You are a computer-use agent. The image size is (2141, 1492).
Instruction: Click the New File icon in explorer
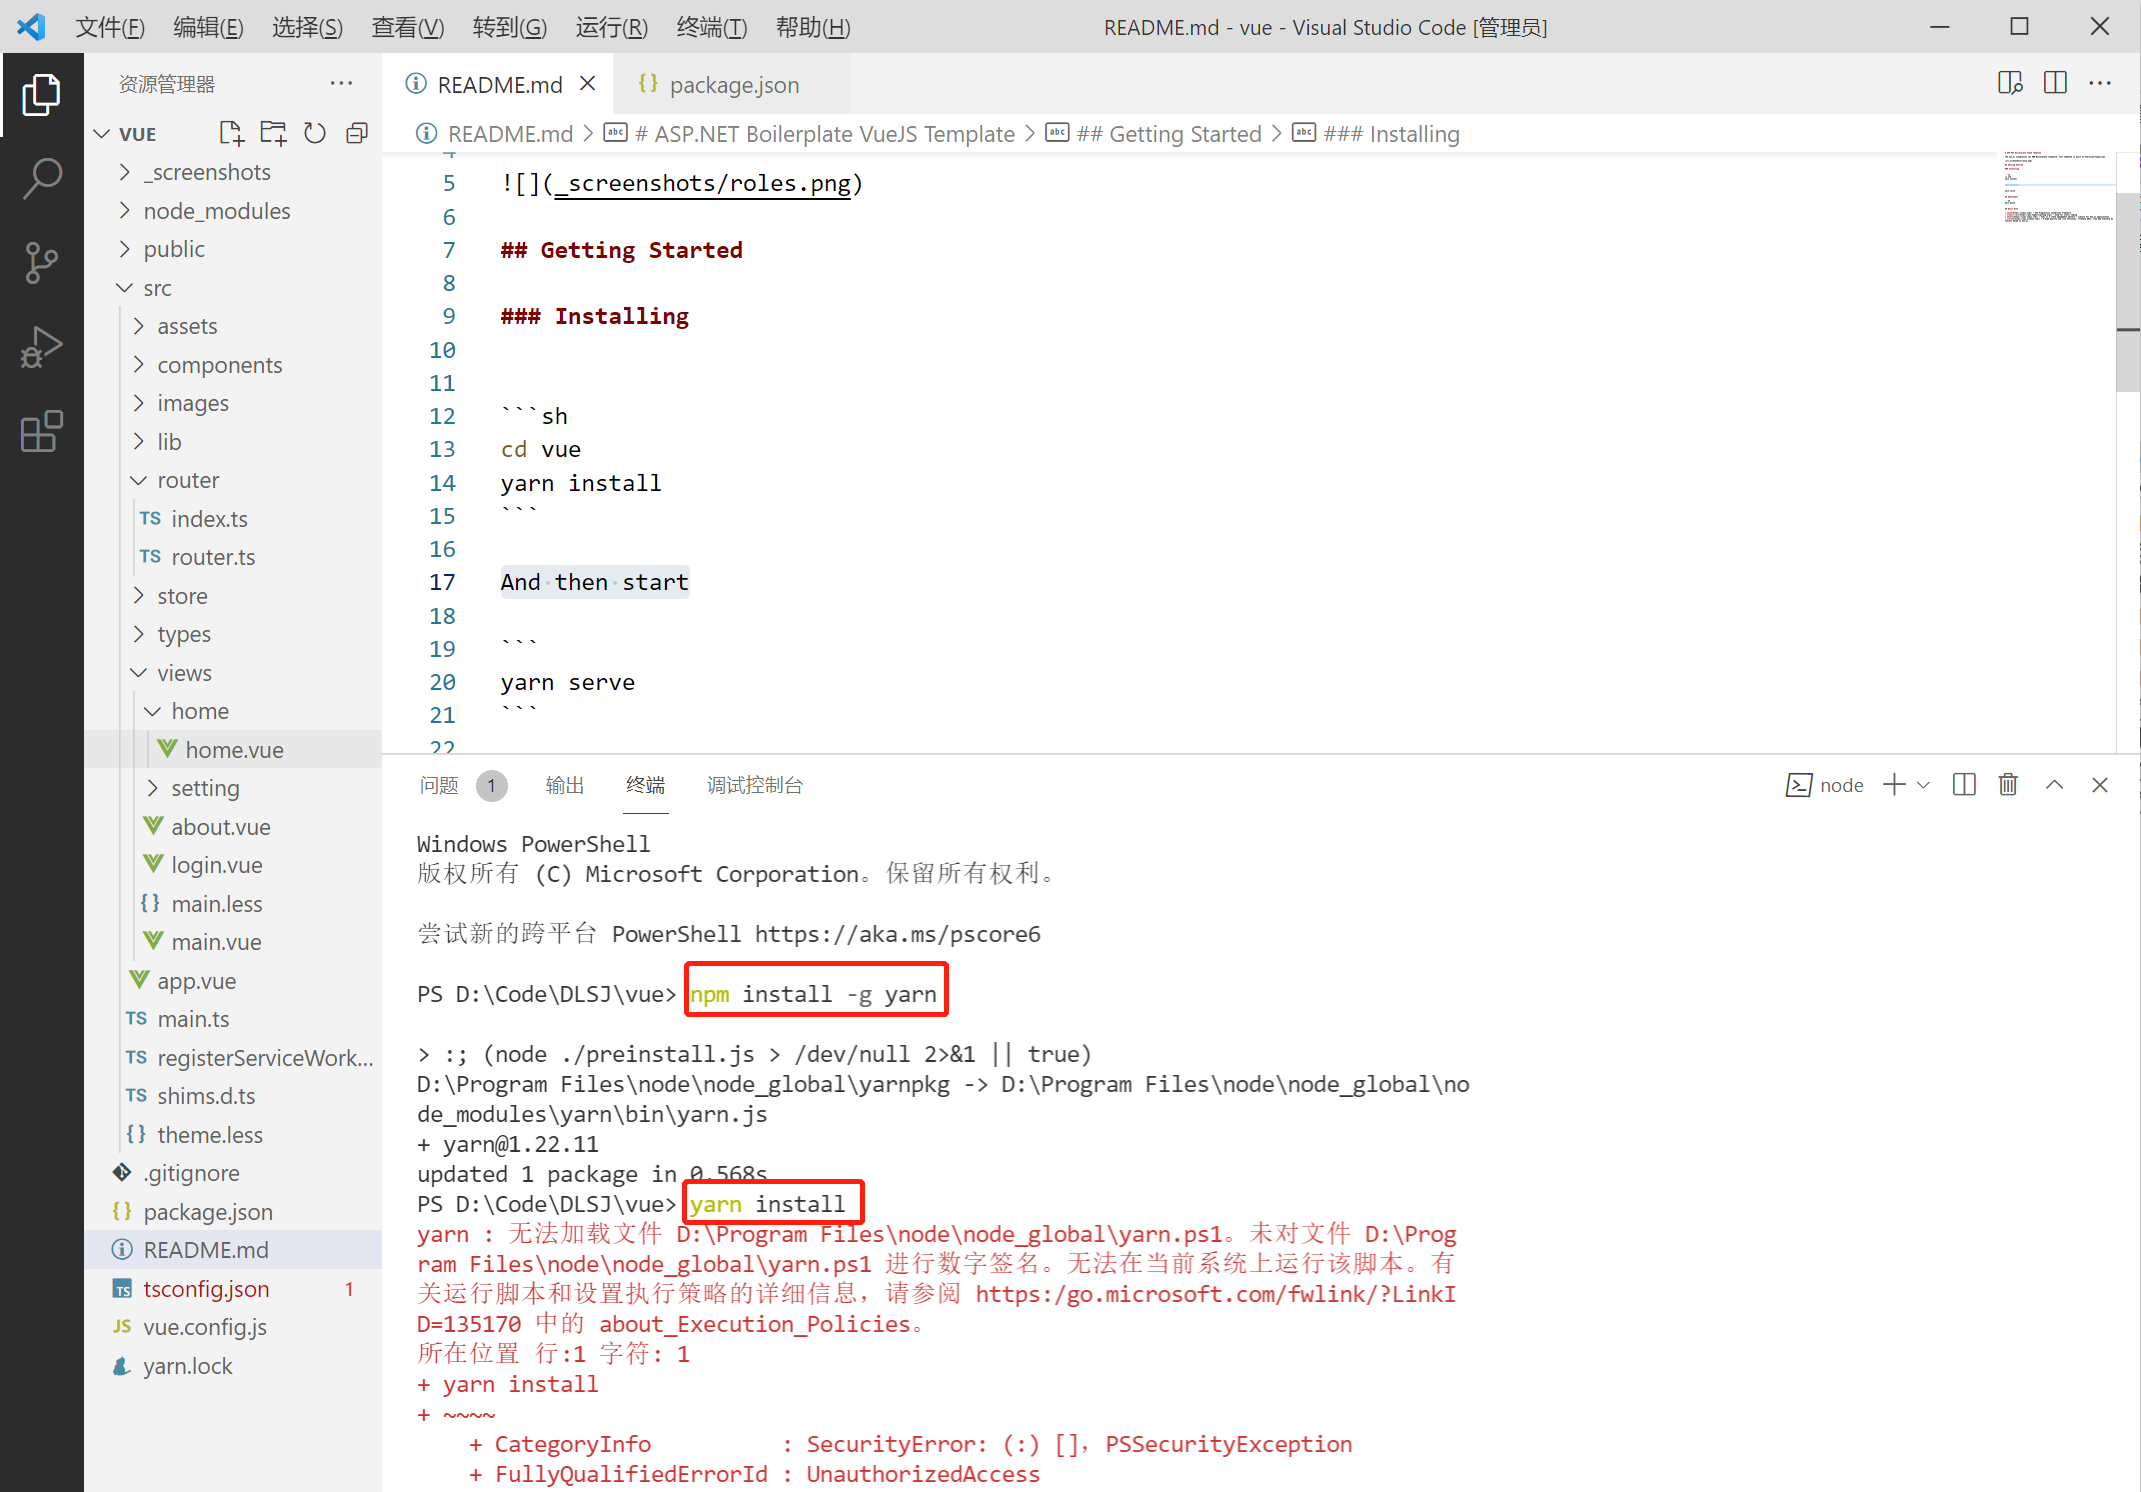coord(230,133)
